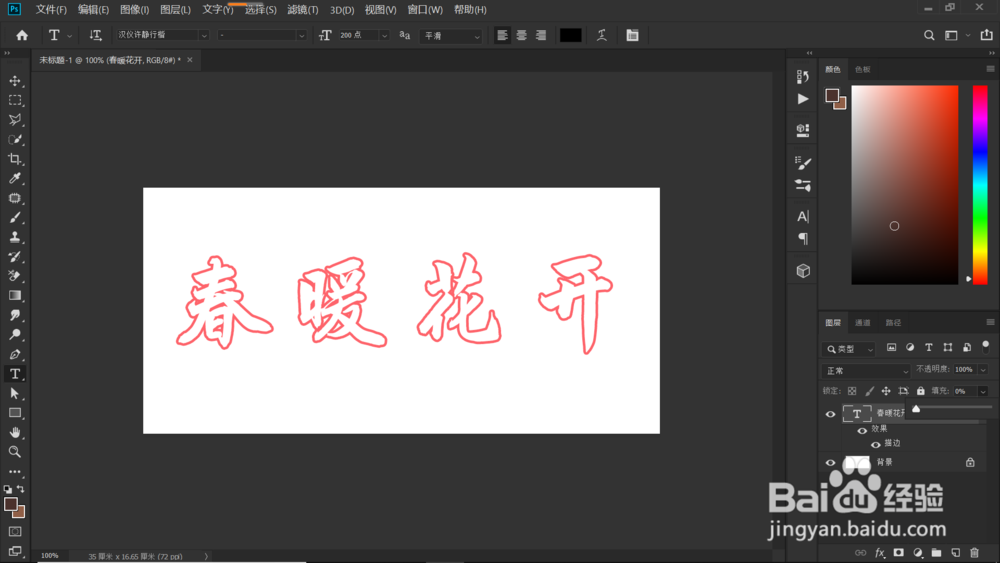Viewport: 1000px width, 563px height.
Task: Open the layer filter type dropdown 类型
Action: [x=849, y=349]
